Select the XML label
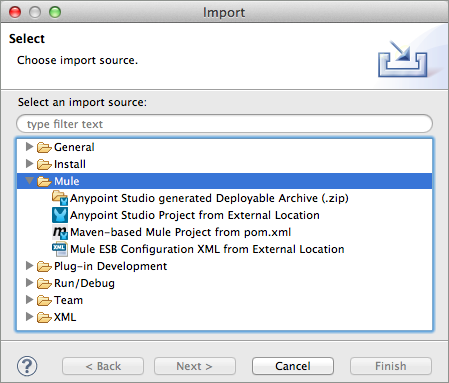 pyautogui.click(x=65, y=317)
